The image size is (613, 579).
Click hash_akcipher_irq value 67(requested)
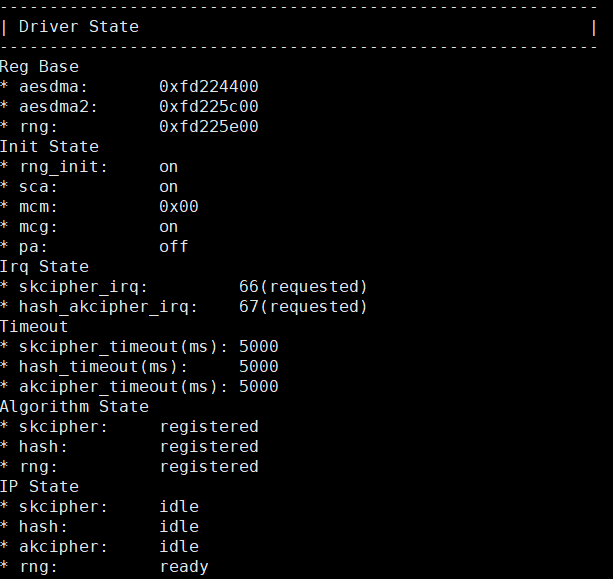(x=303, y=307)
